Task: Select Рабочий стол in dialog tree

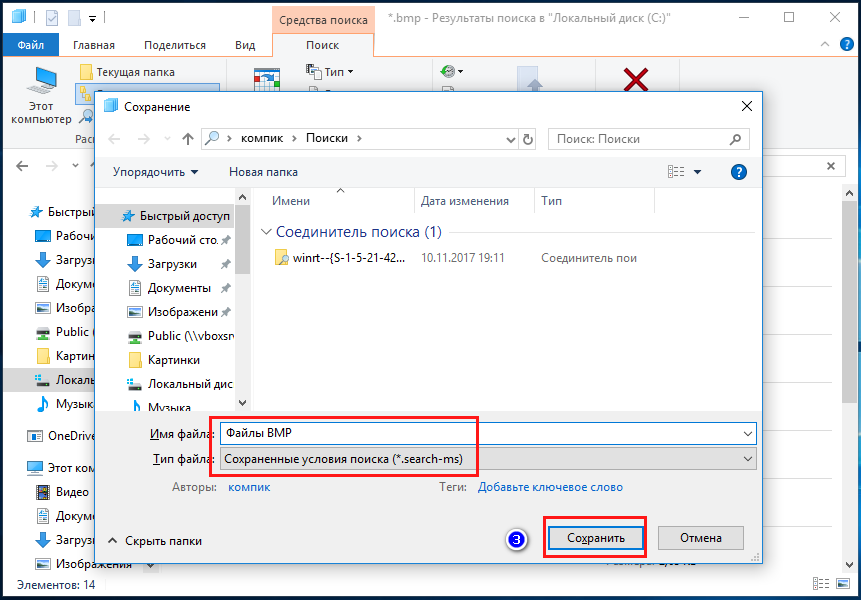Action: tap(178, 240)
